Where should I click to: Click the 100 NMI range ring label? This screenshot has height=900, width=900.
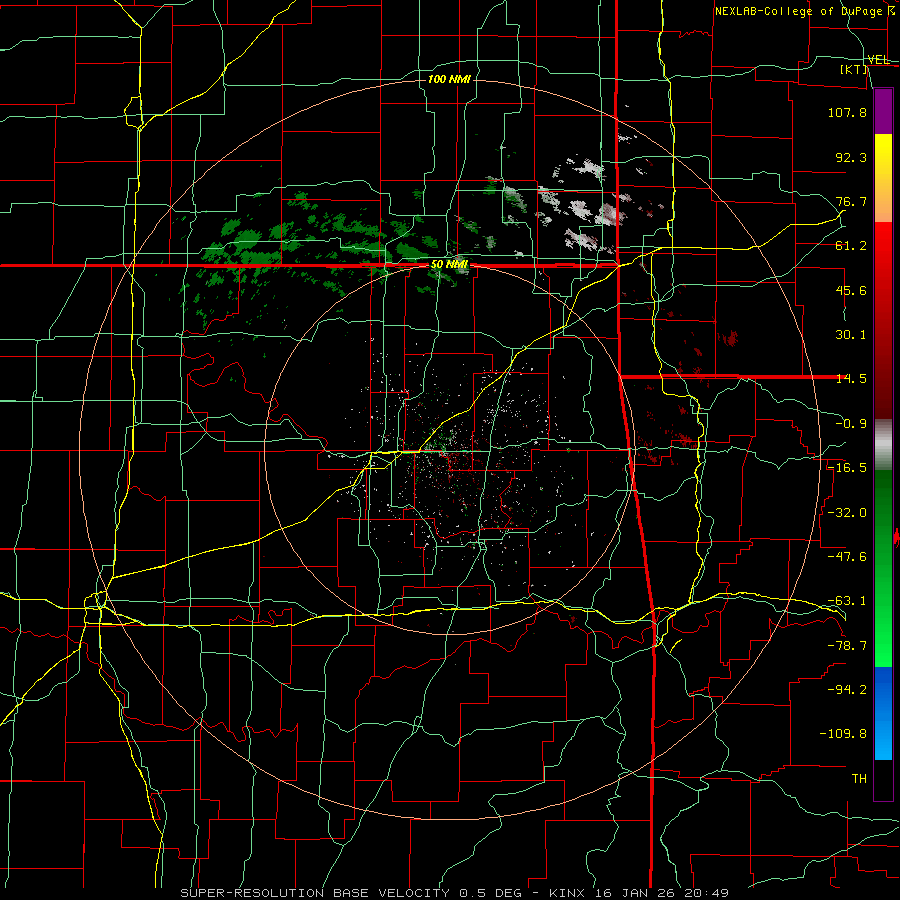(449, 79)
